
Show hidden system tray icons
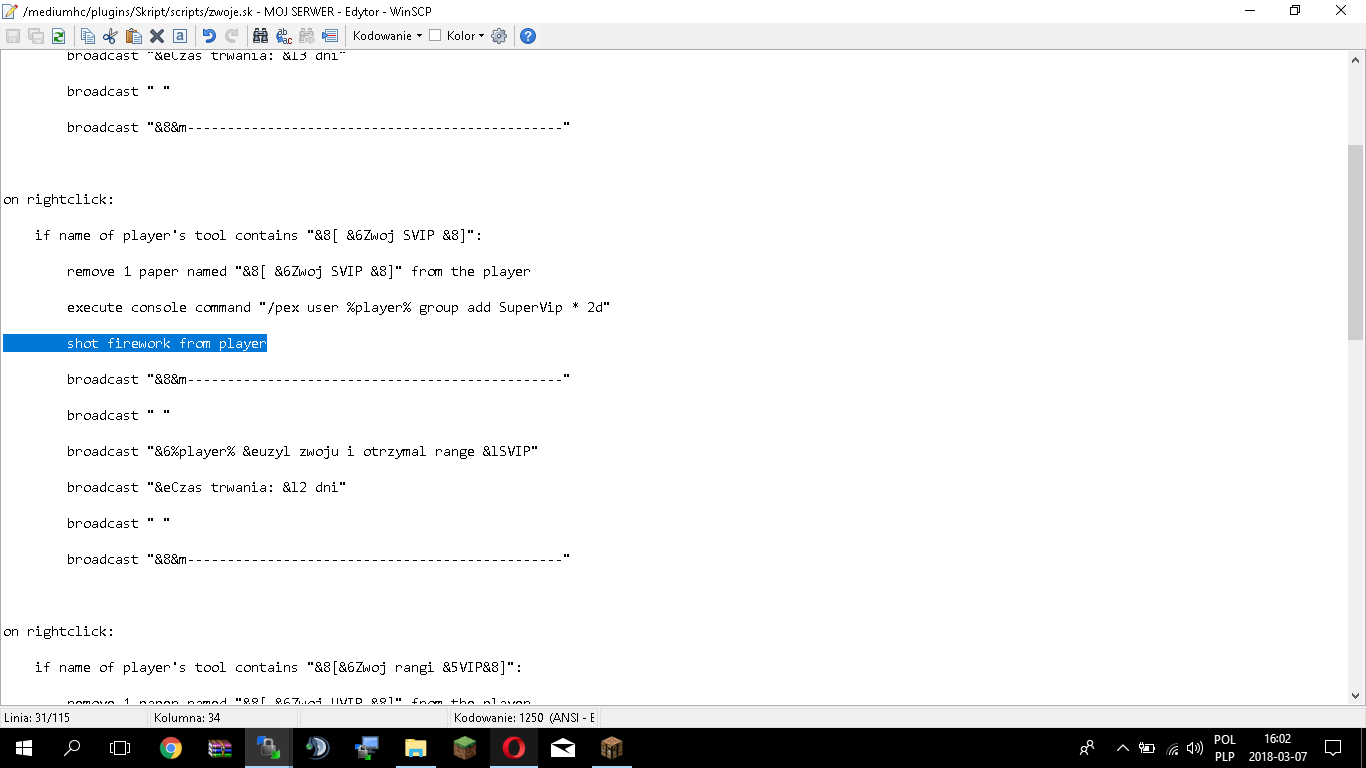(1122, 748)
